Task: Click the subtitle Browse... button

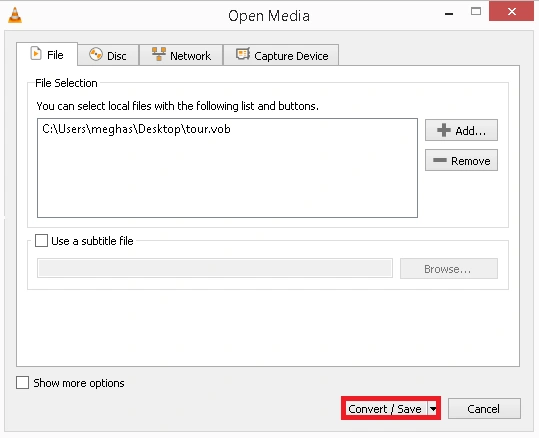Action: coord(449,269)
